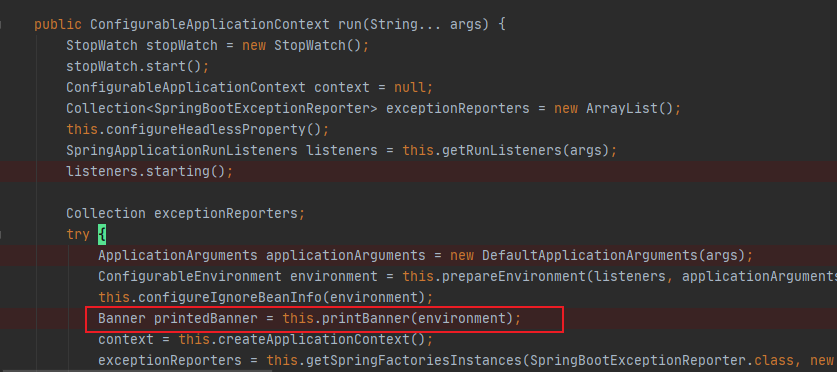Place the cursor on printBanner method call

365,319
